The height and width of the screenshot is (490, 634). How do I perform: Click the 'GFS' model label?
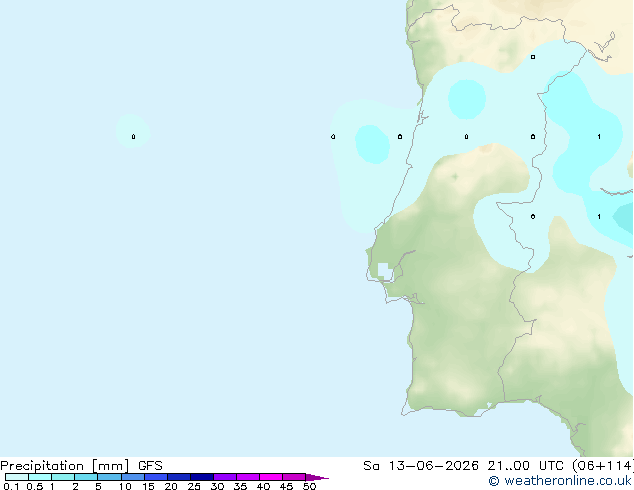(x=150, y=466)
